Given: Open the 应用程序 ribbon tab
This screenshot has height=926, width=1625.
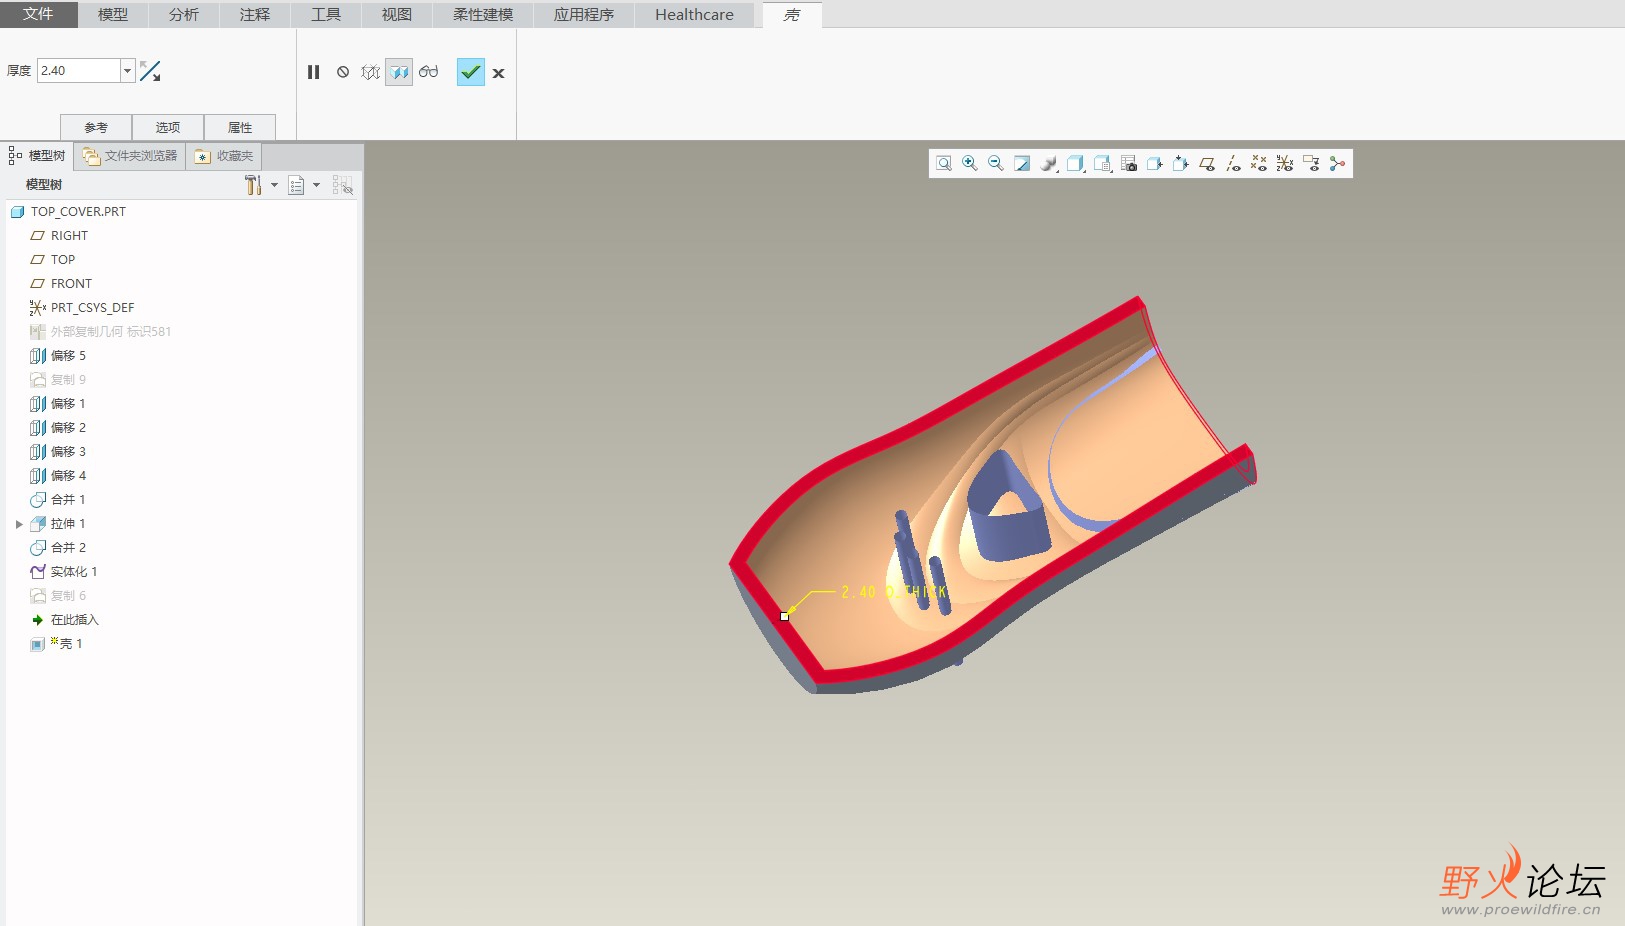Looking at the screenshot, I should 584,15.
